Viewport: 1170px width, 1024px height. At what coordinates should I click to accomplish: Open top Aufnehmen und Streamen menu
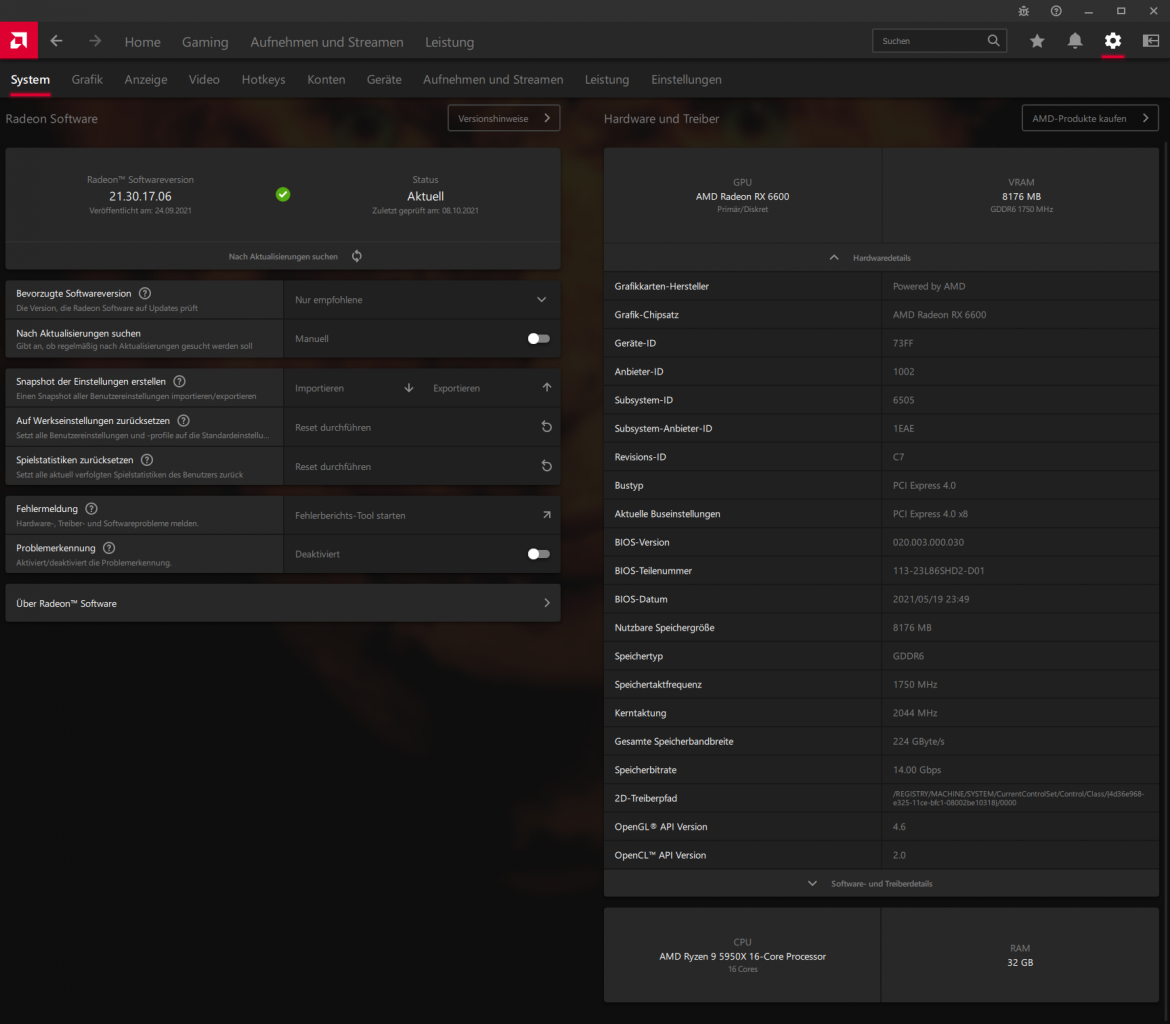327,42
